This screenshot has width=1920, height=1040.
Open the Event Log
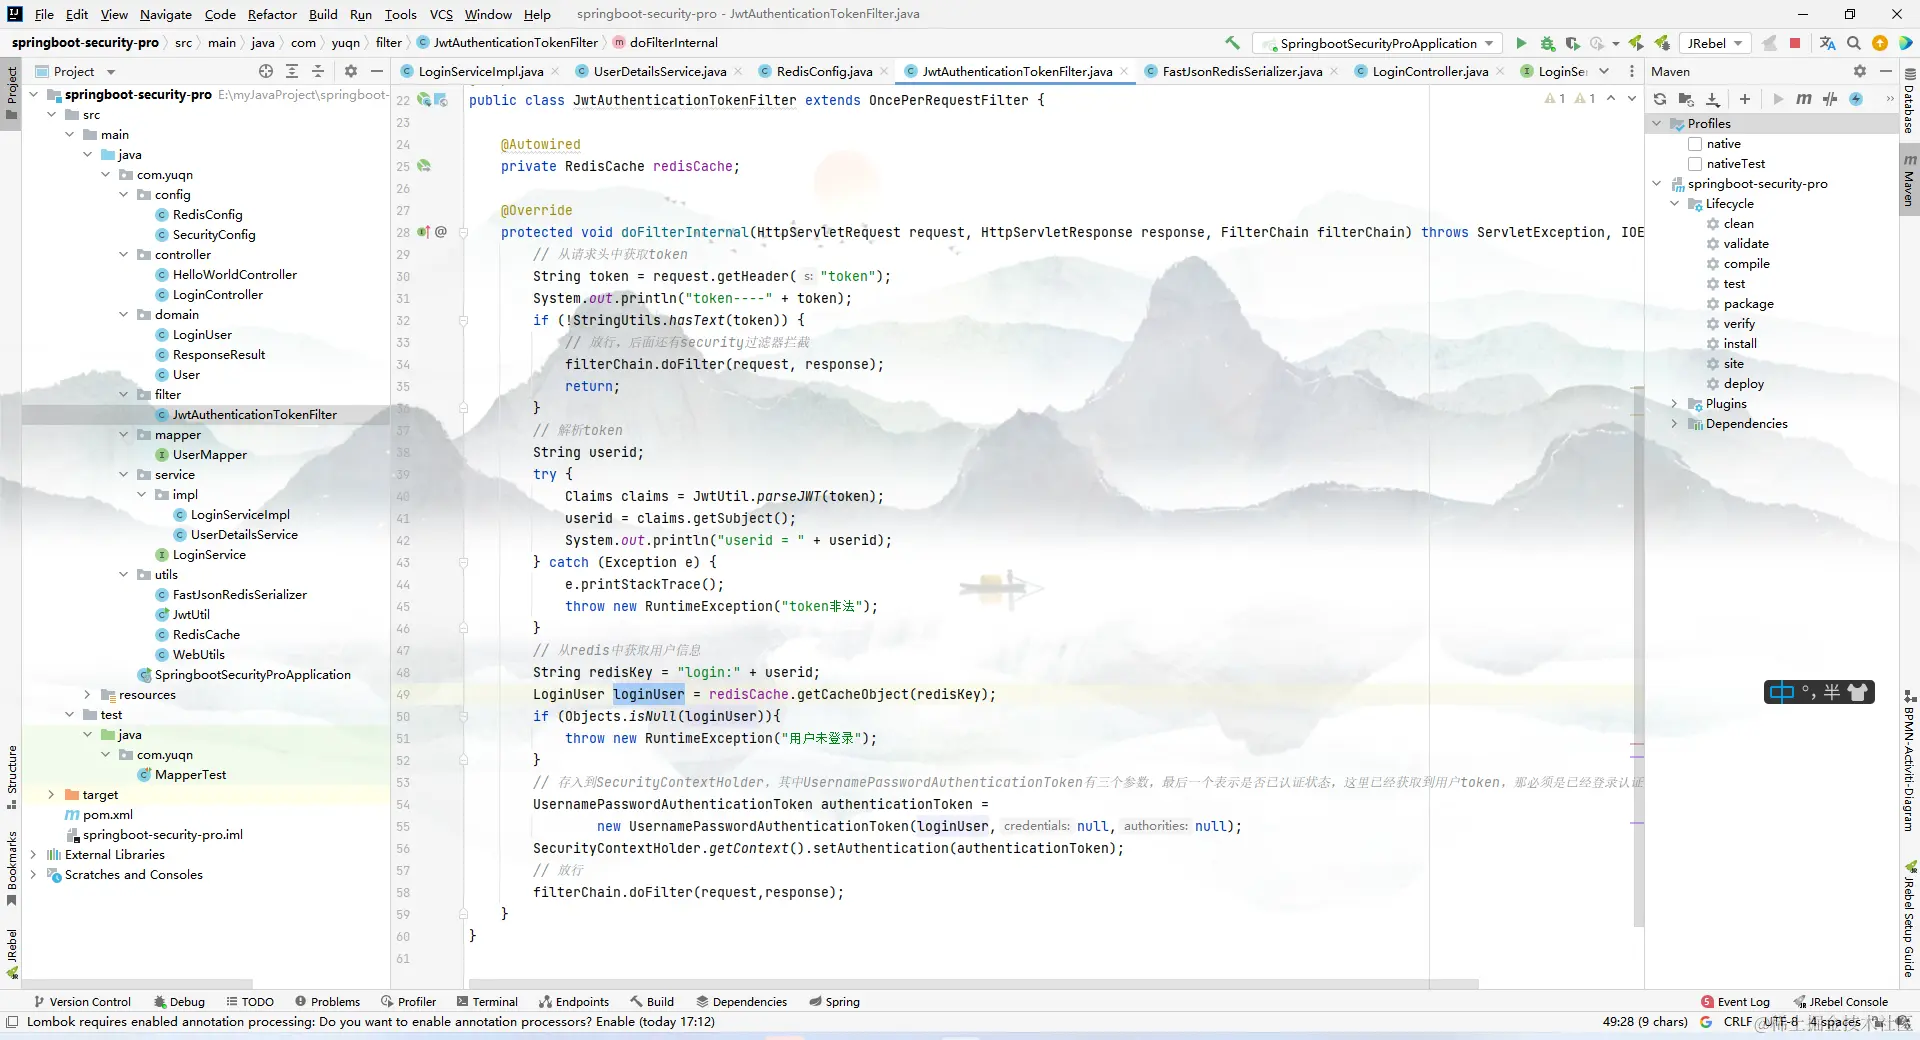click(1735, 1002)
